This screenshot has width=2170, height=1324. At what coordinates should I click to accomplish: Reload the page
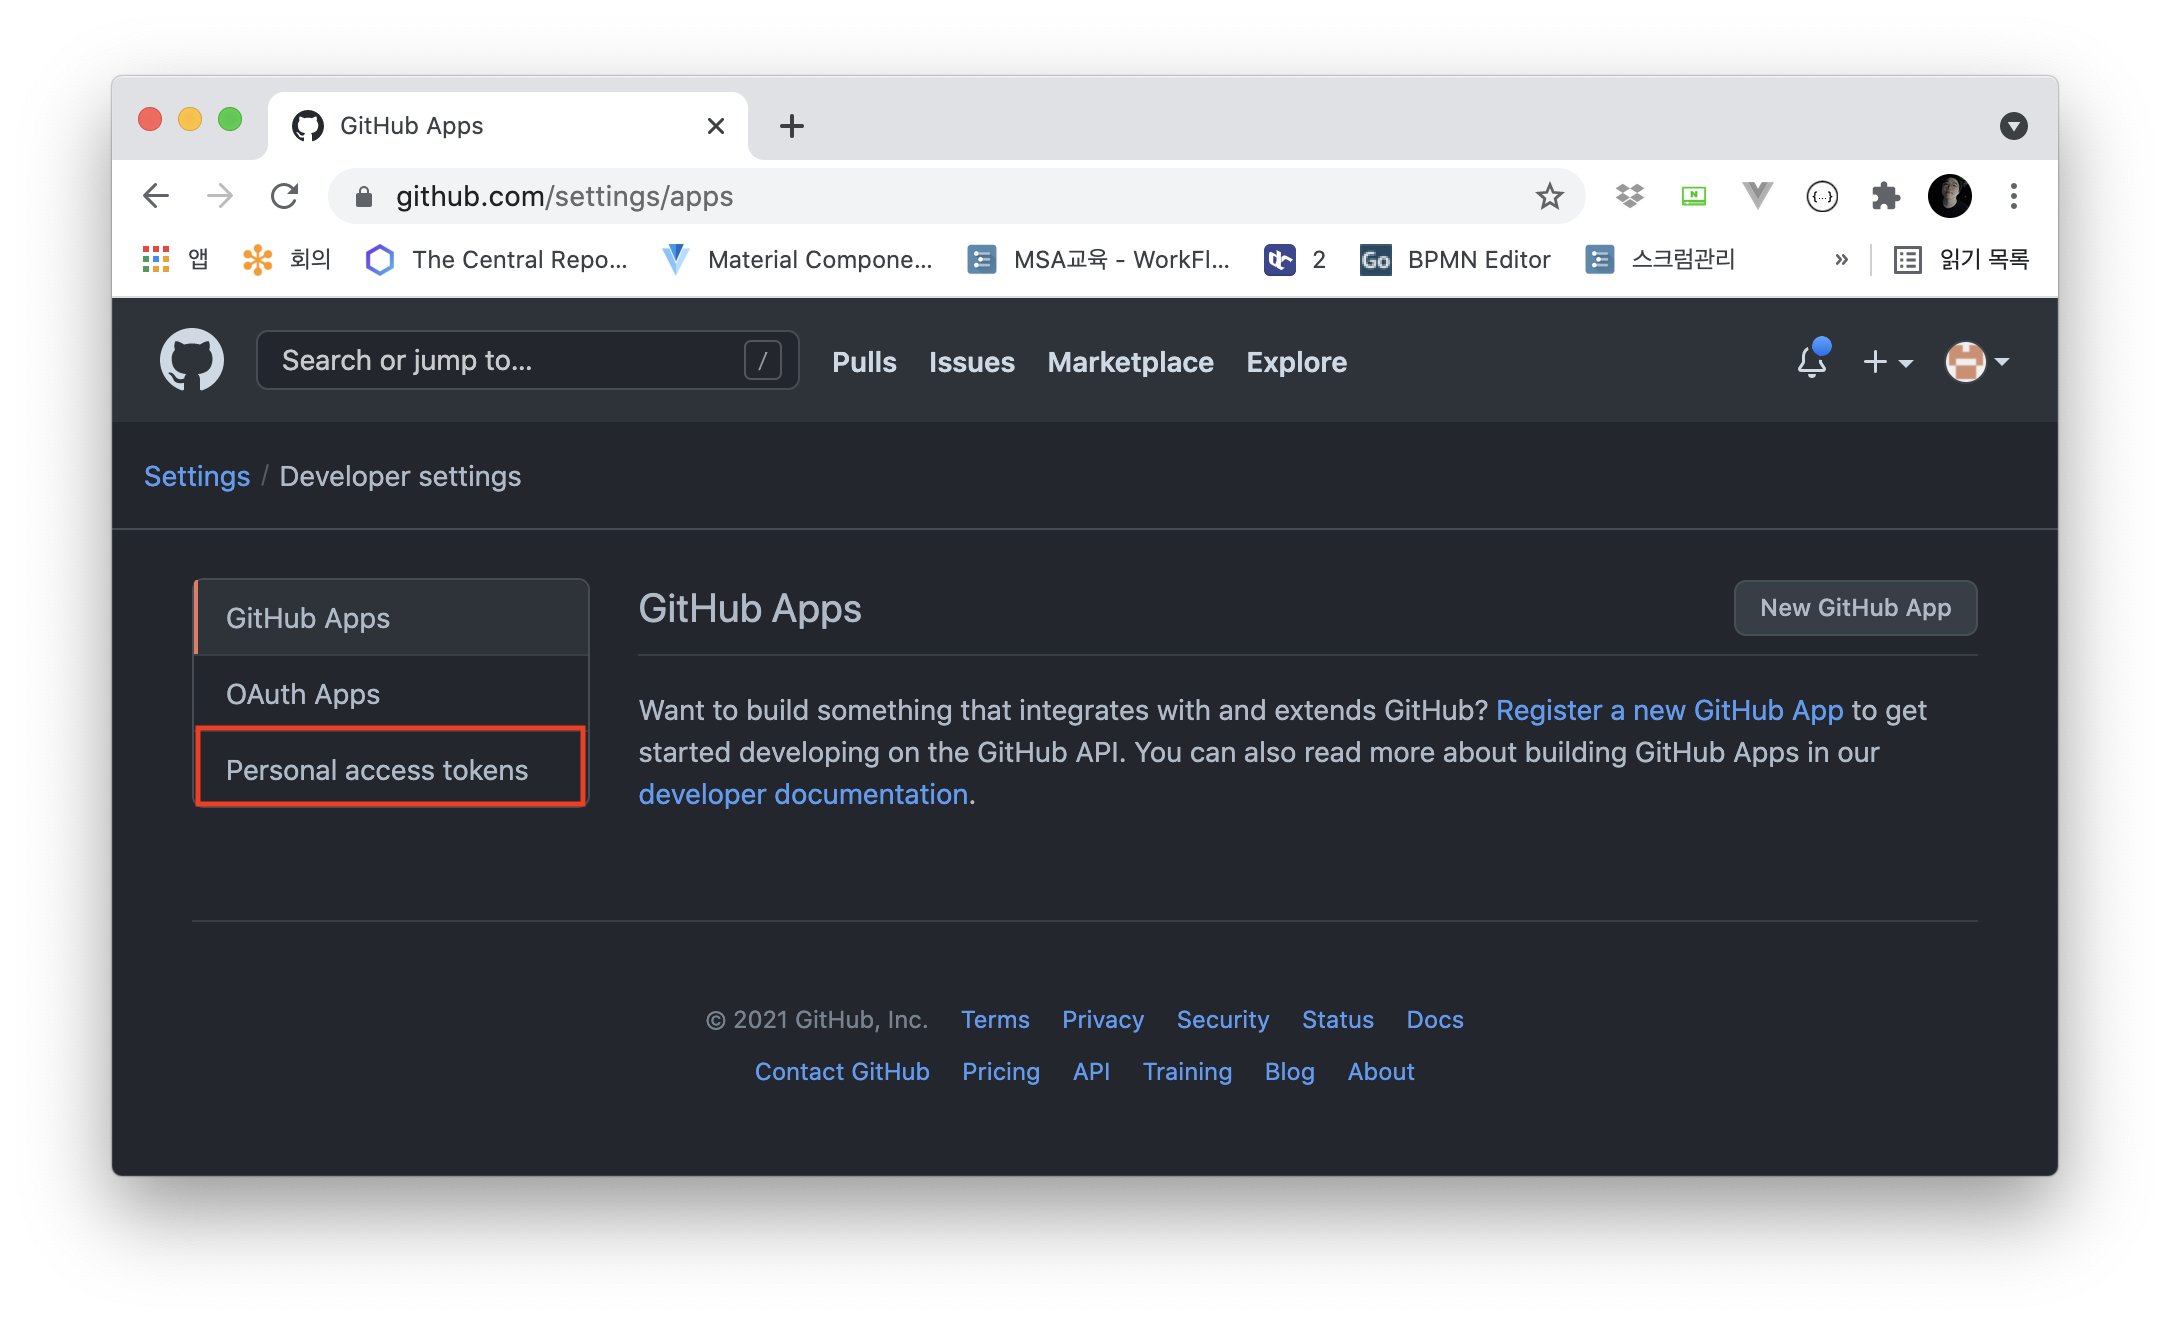(285, 196)
